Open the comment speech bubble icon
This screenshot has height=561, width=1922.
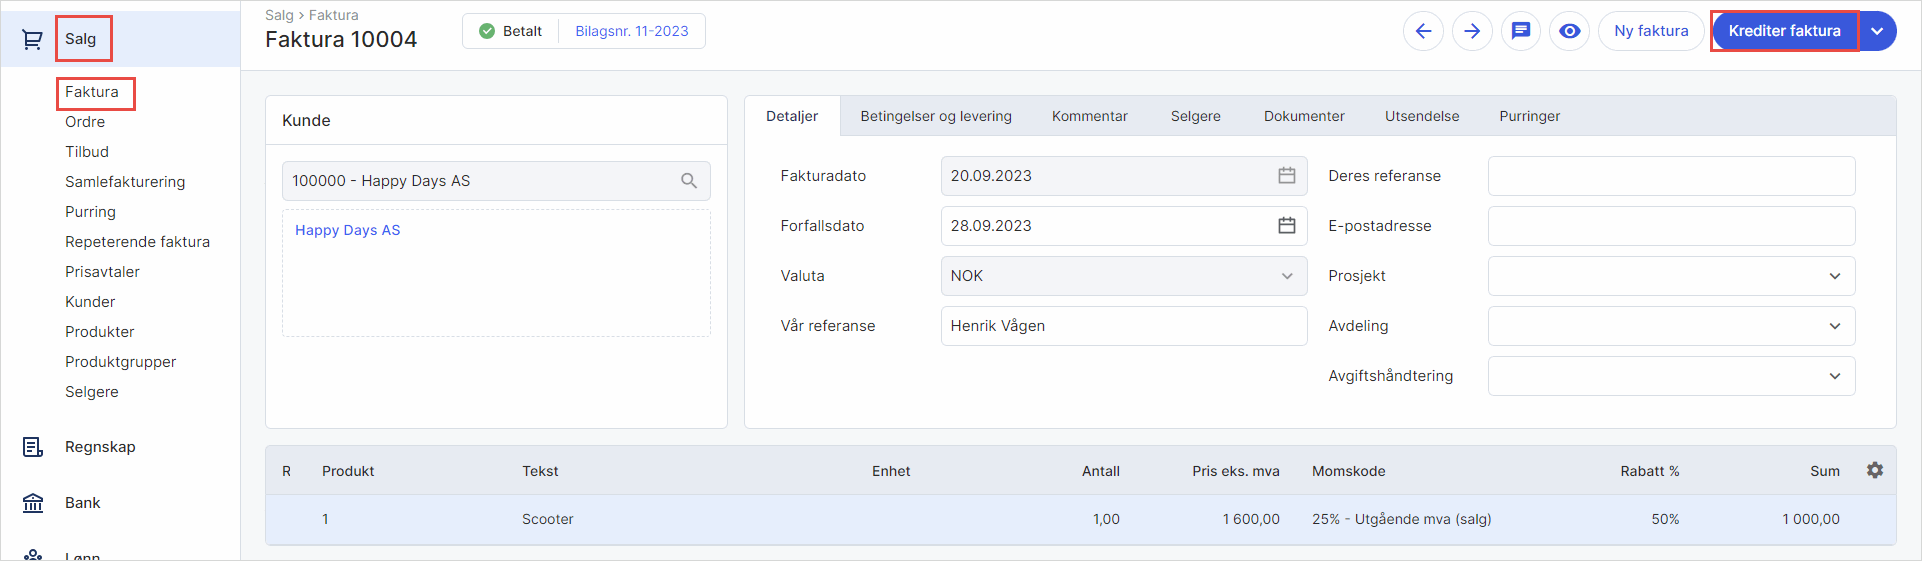pyautogui.click(x=1520, y=31)
